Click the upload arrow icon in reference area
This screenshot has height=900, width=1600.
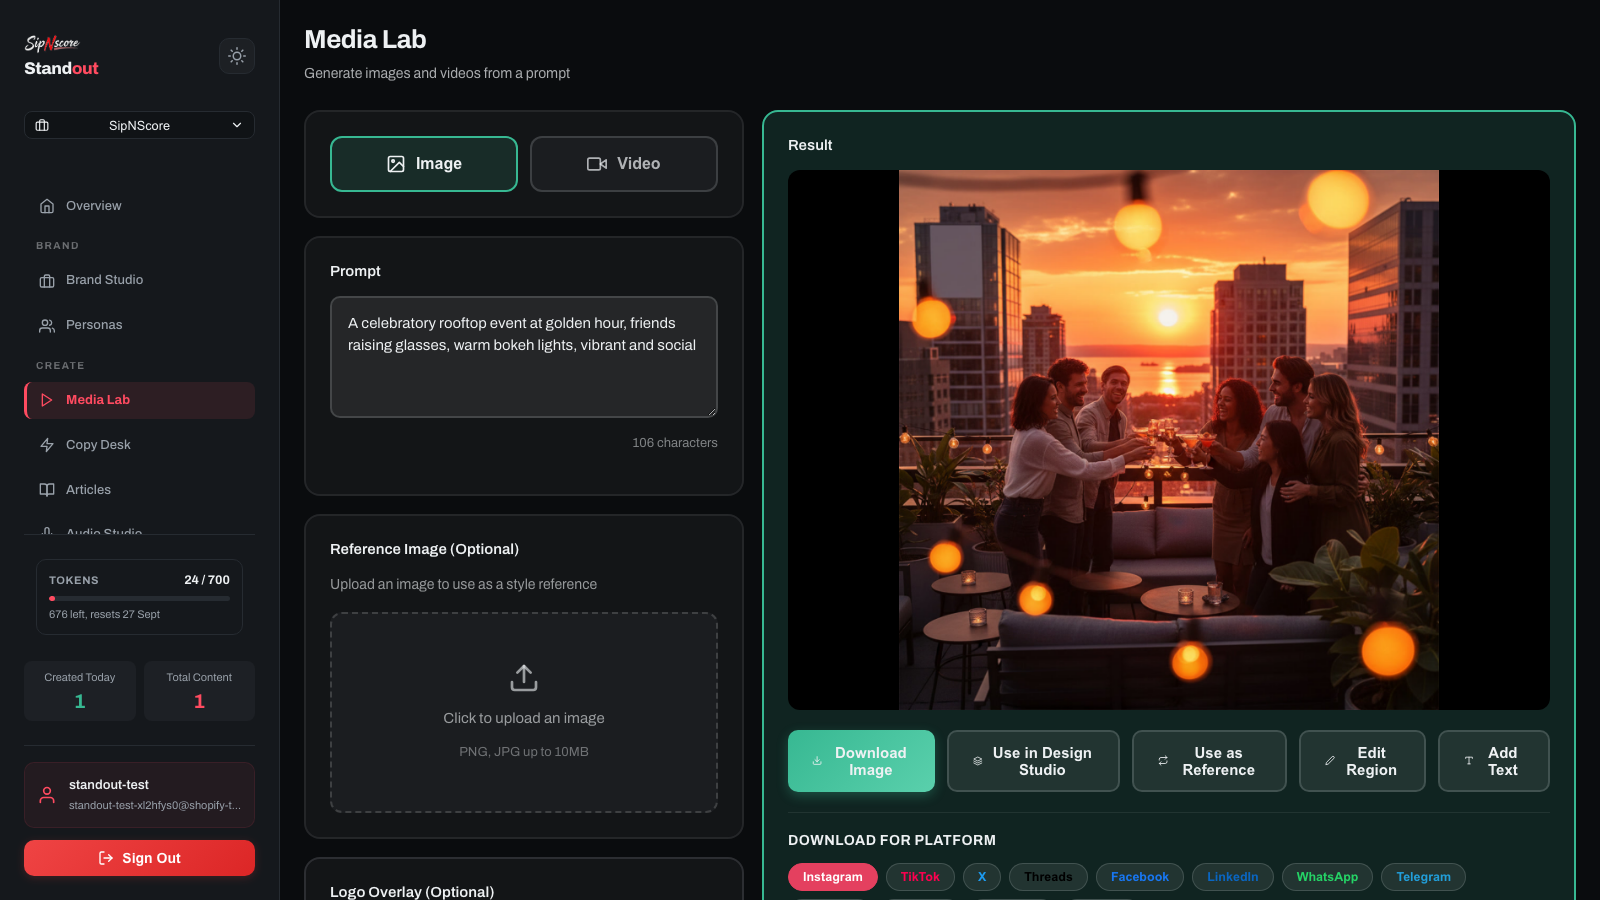(524, 678)
